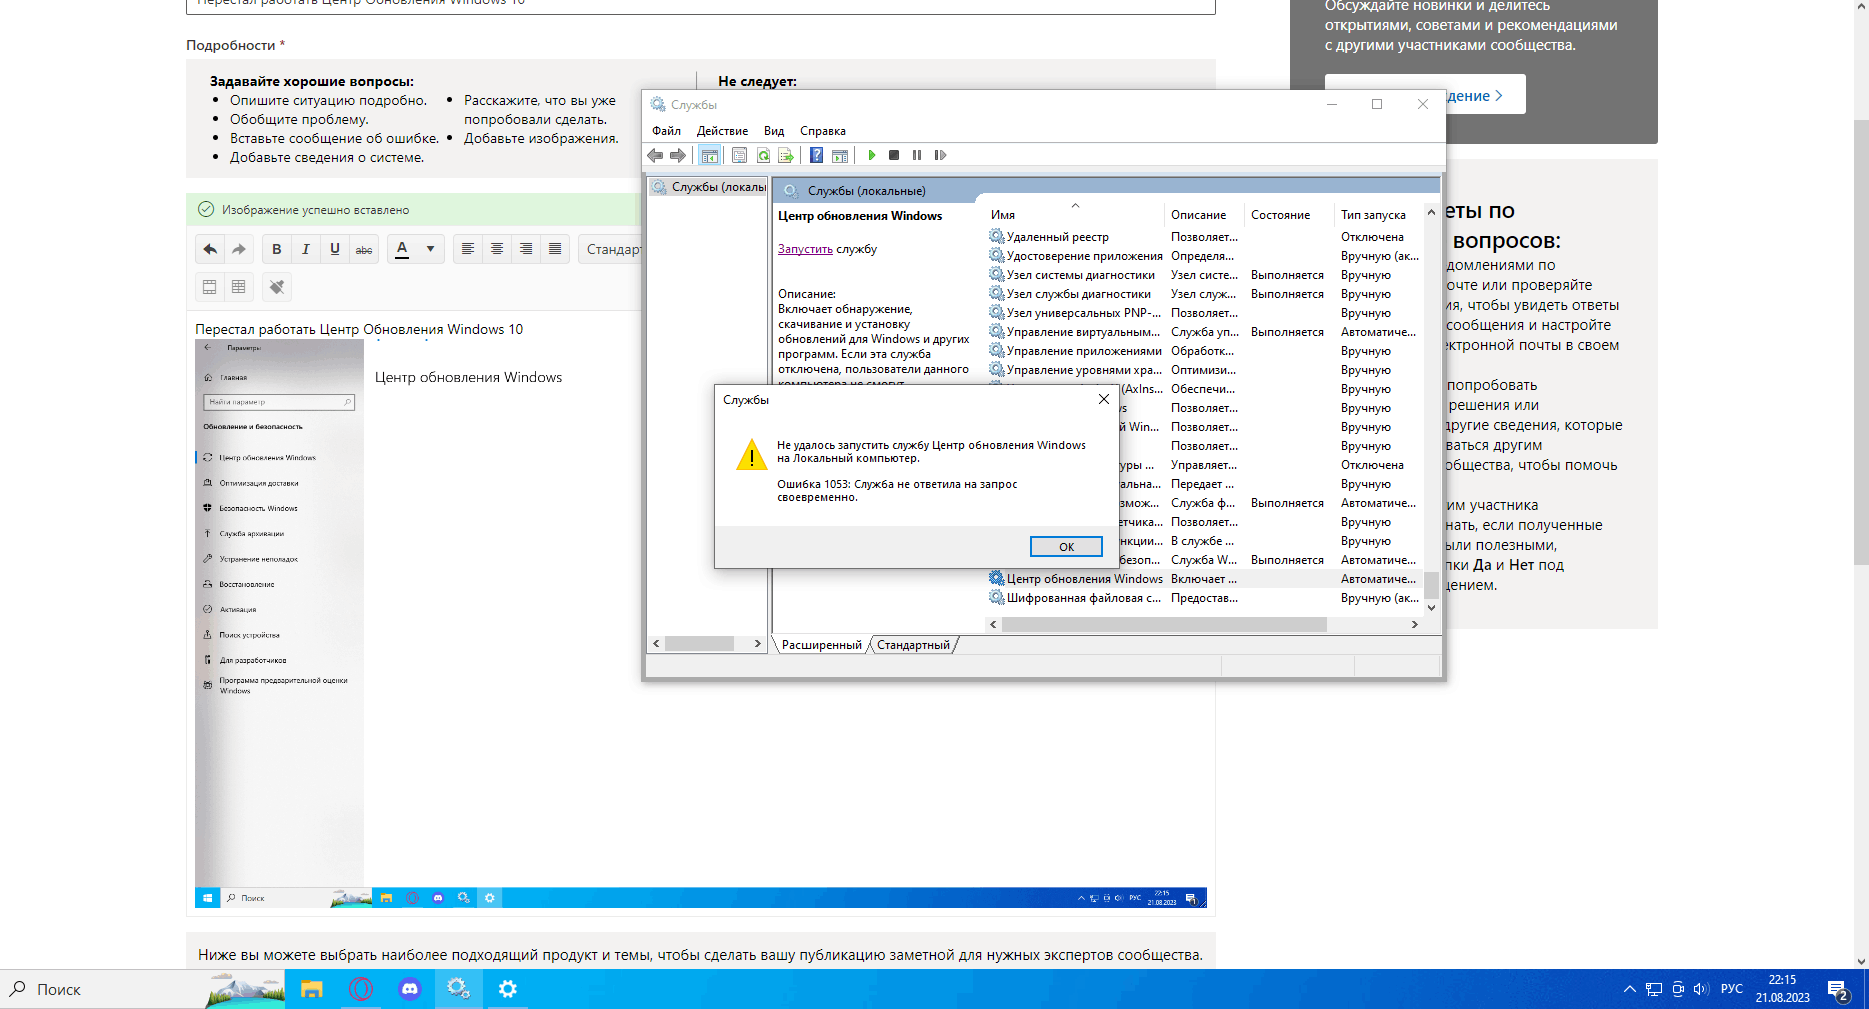The image size is (1869, 1009).
Task: Toggle Bold formatting in the post editor
Action: click(x=276, y=249)
